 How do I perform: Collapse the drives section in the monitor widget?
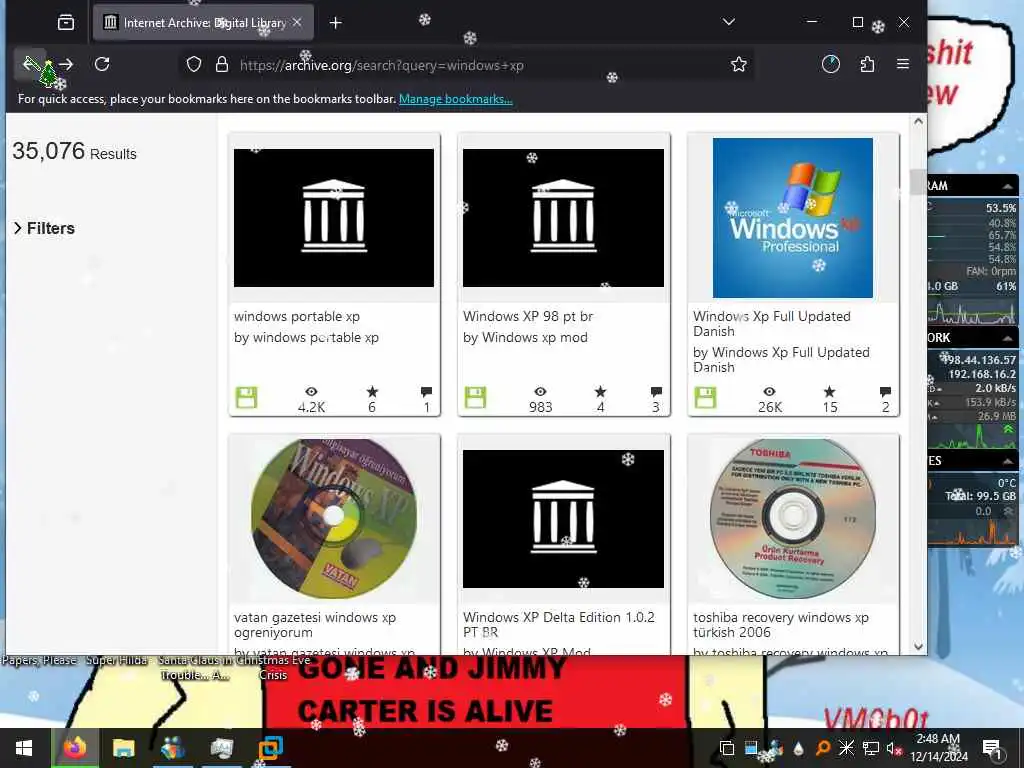click(x=1008, y=461)
